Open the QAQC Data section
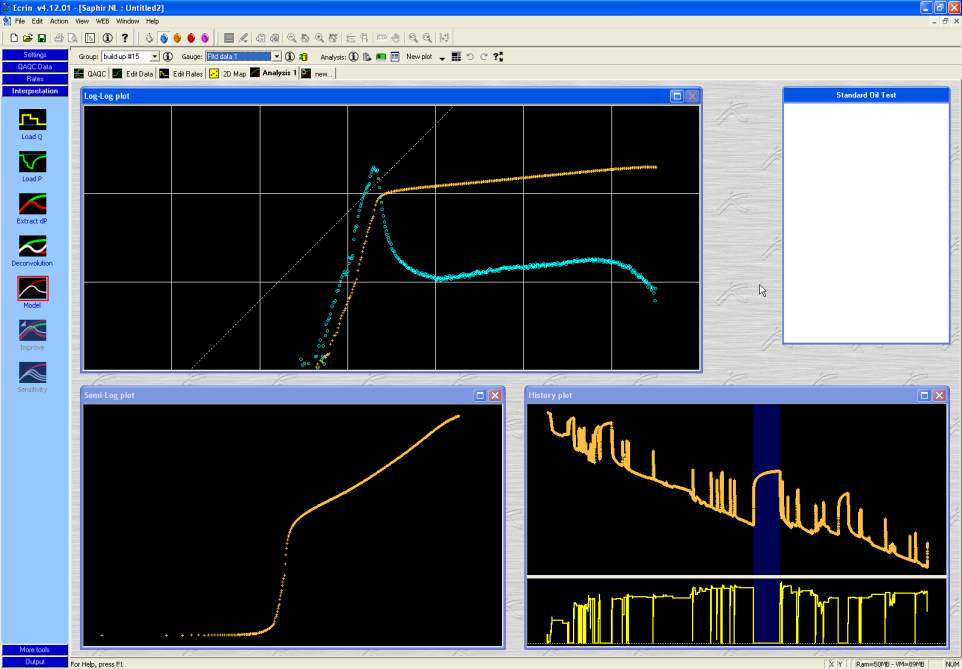The image size is (962, 669). tap(35, 67)
